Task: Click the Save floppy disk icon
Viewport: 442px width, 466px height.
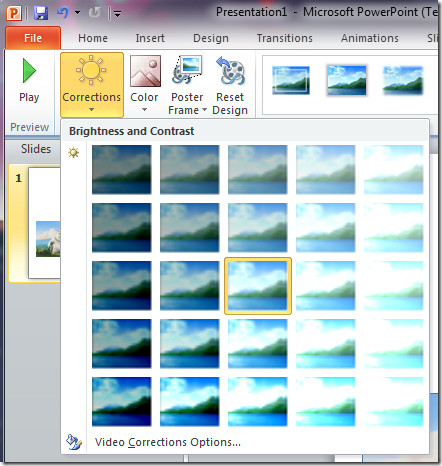Action: pyautogui.click(x=41, y=13)
